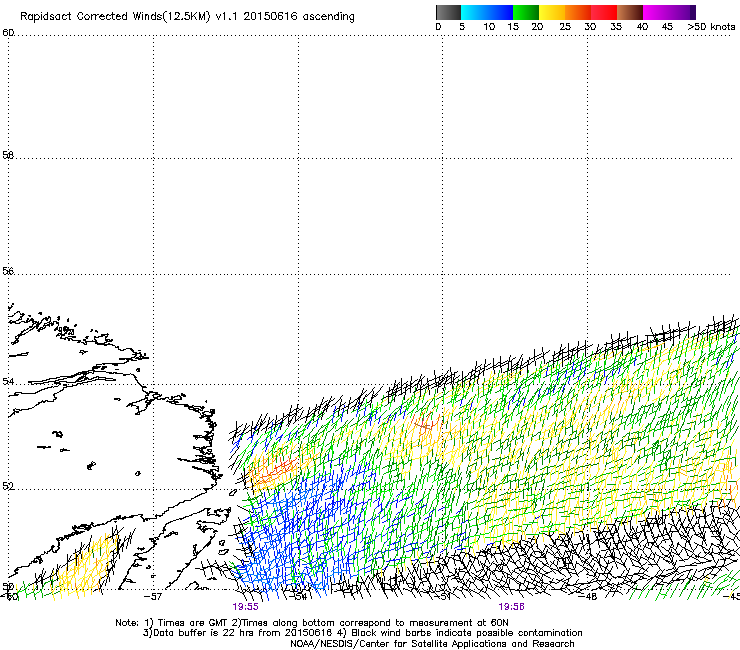Click latitude label '54'
The width and height of the screenshot is (740, 650).
pyautogui.click(x=7, y=381)
